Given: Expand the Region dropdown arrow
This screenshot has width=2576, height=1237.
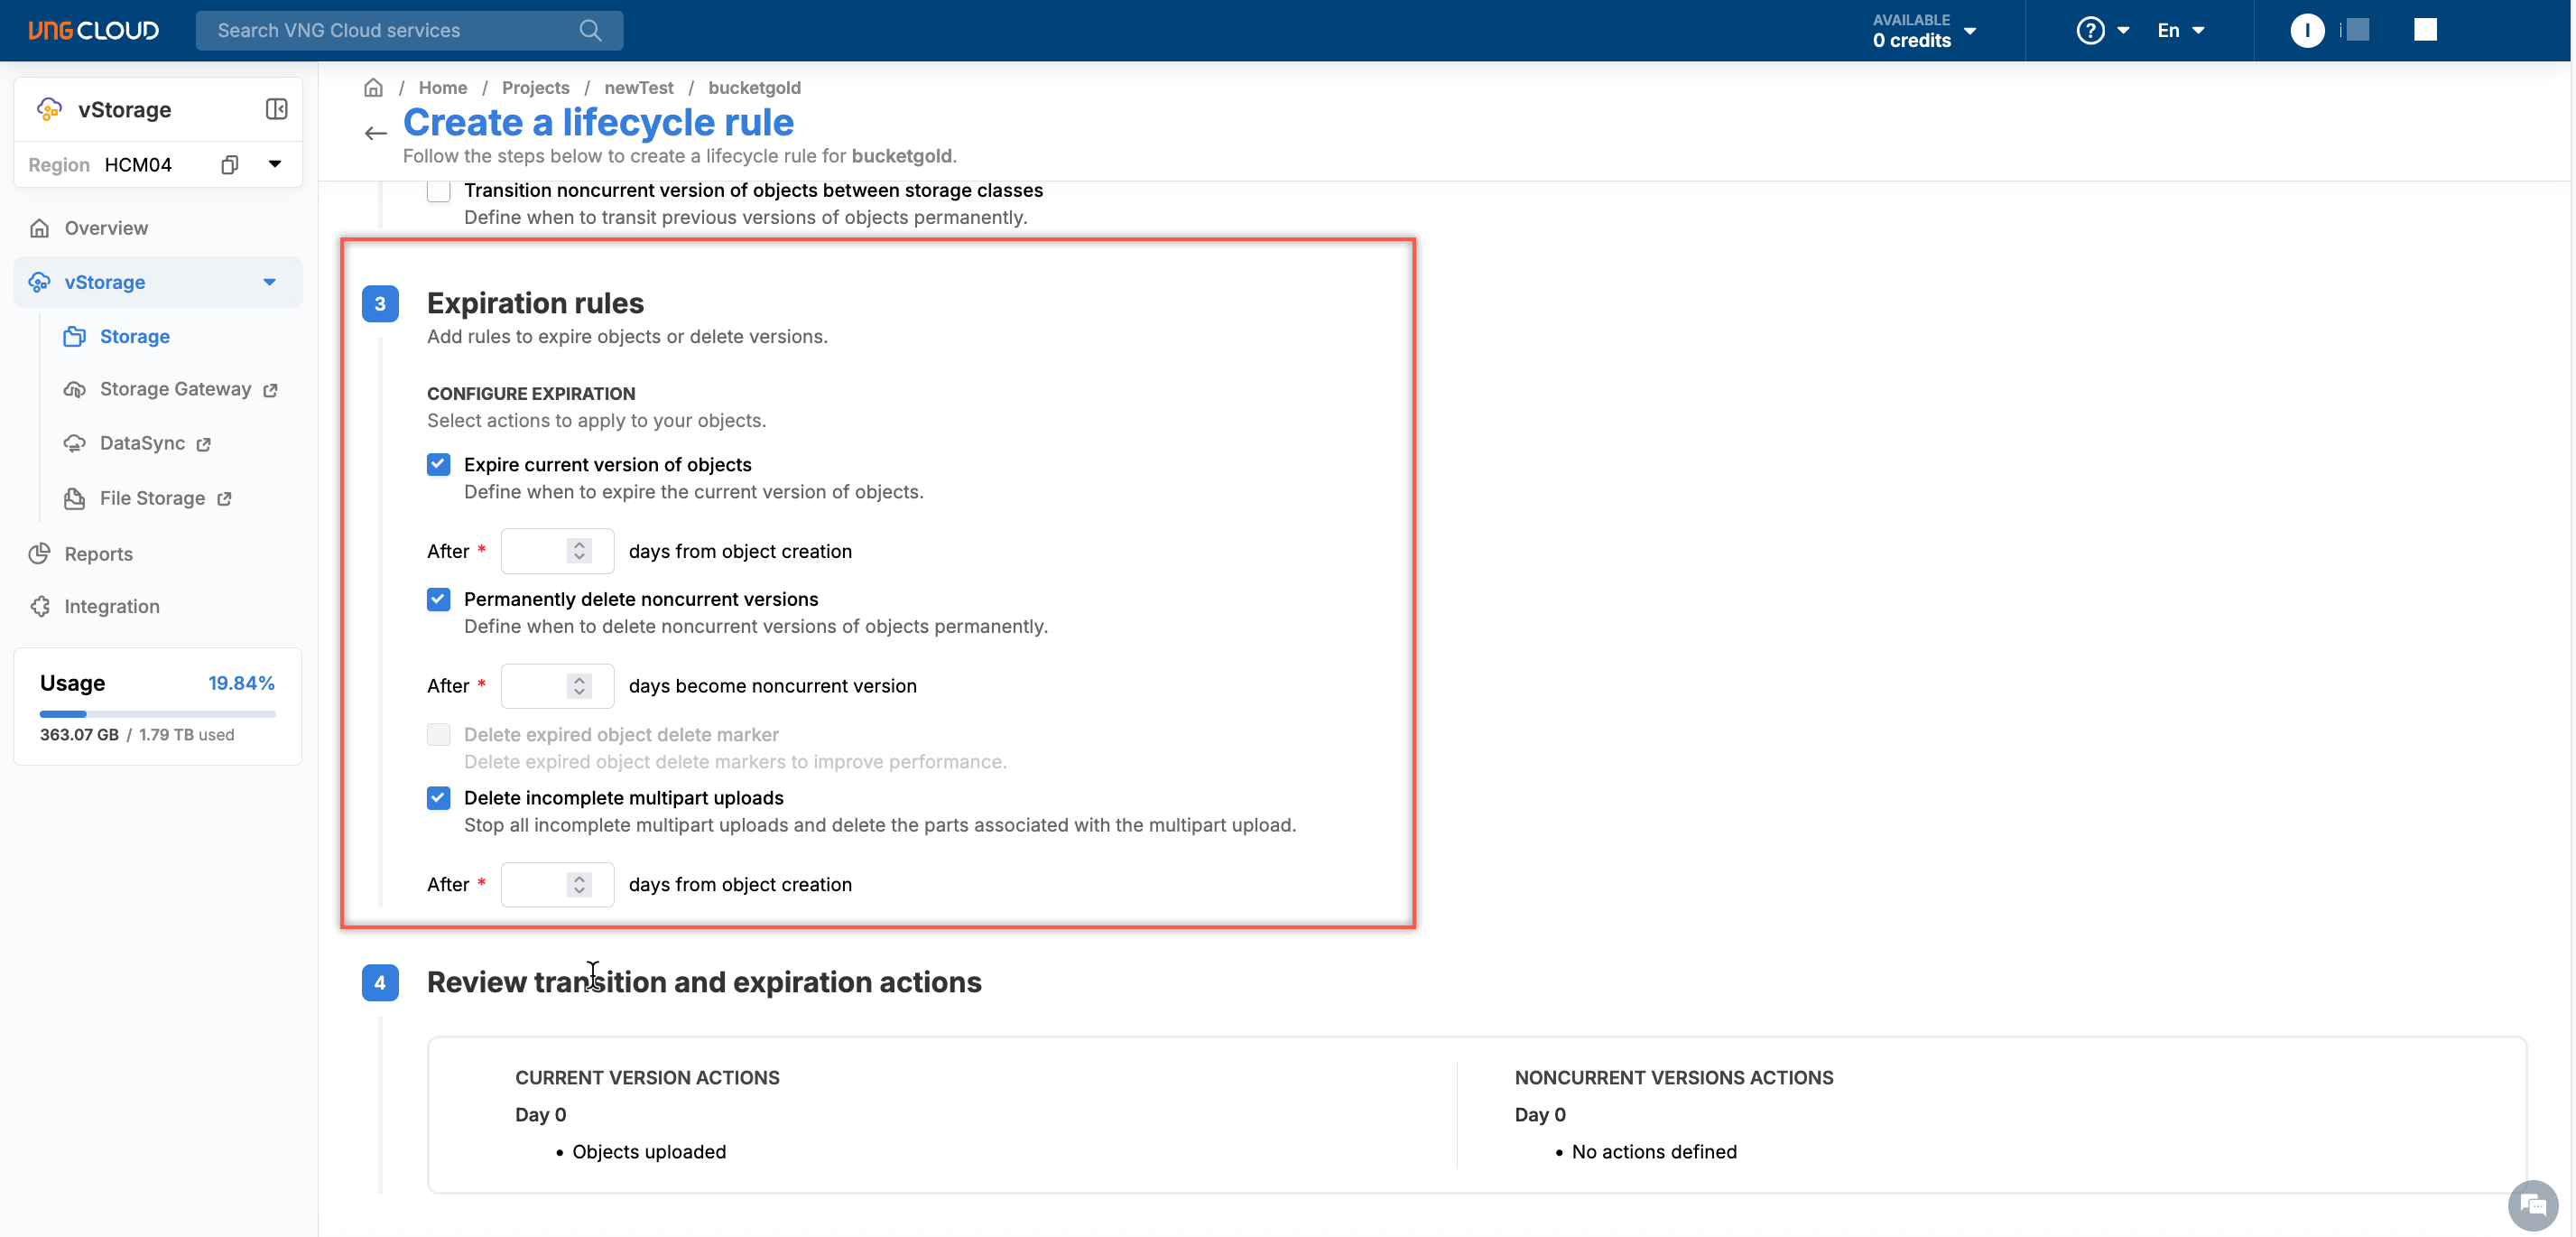Looking at the screenshot, I should (274, 164).
